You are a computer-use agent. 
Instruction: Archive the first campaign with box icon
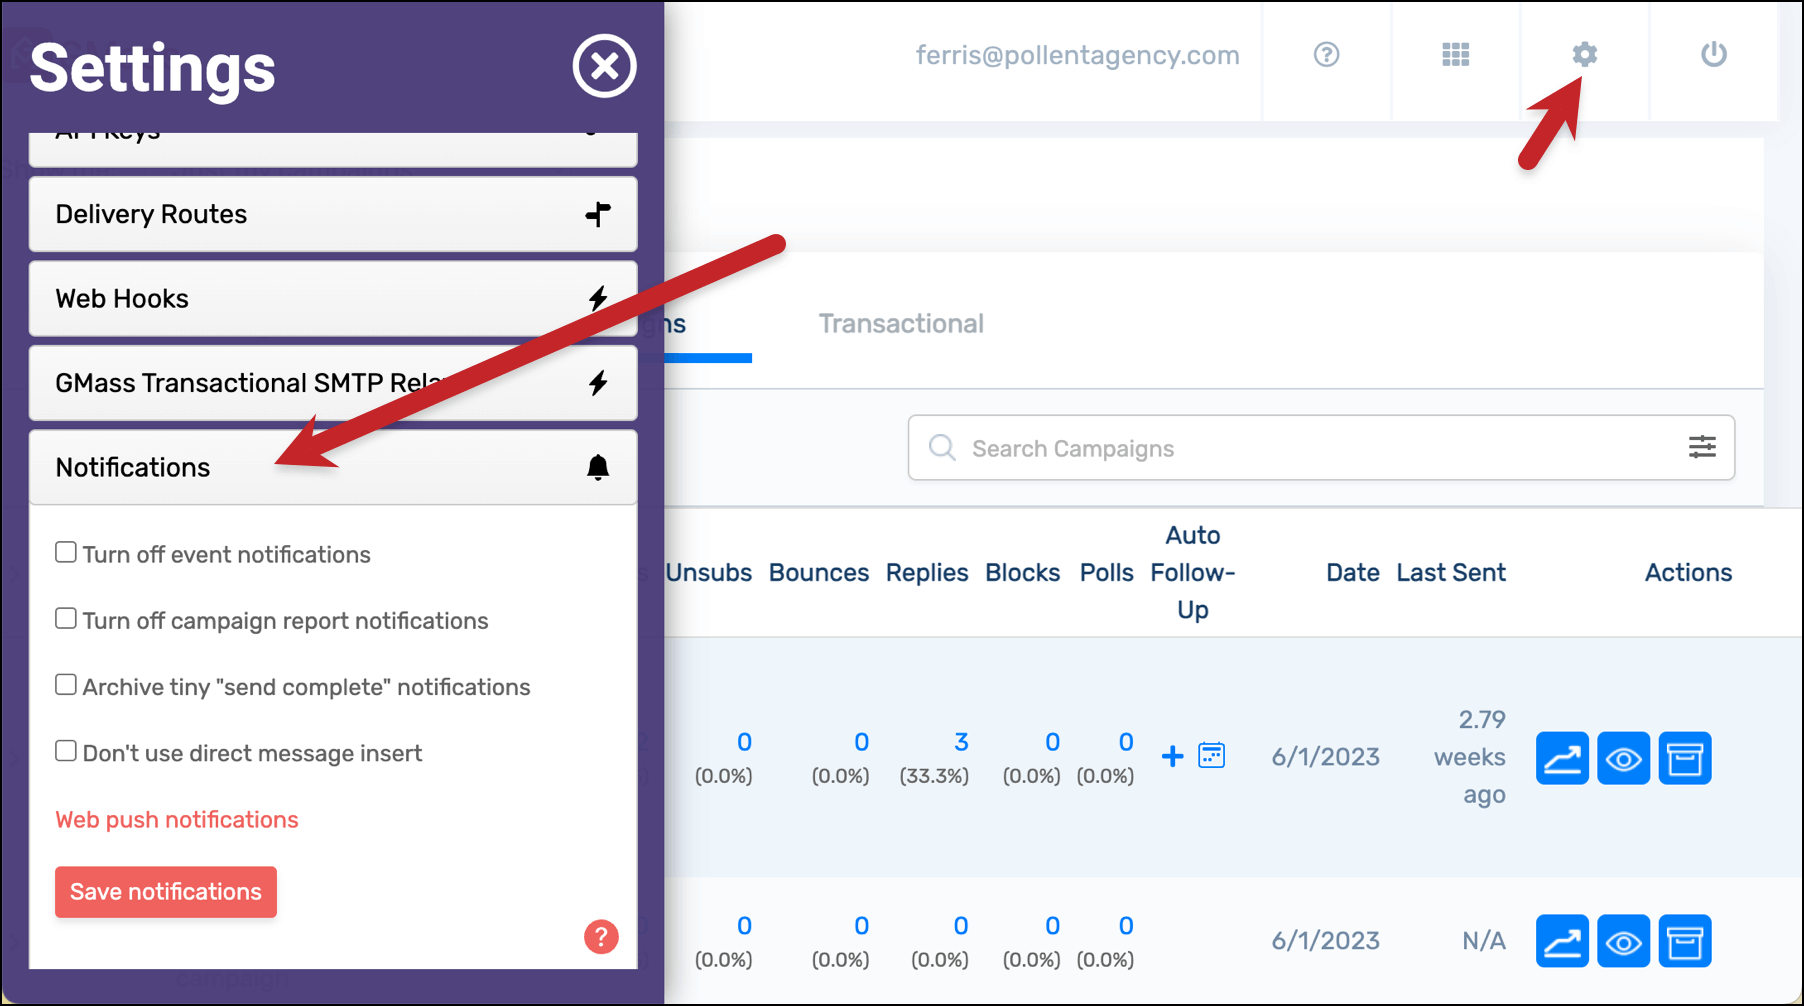coord(1685,758)
